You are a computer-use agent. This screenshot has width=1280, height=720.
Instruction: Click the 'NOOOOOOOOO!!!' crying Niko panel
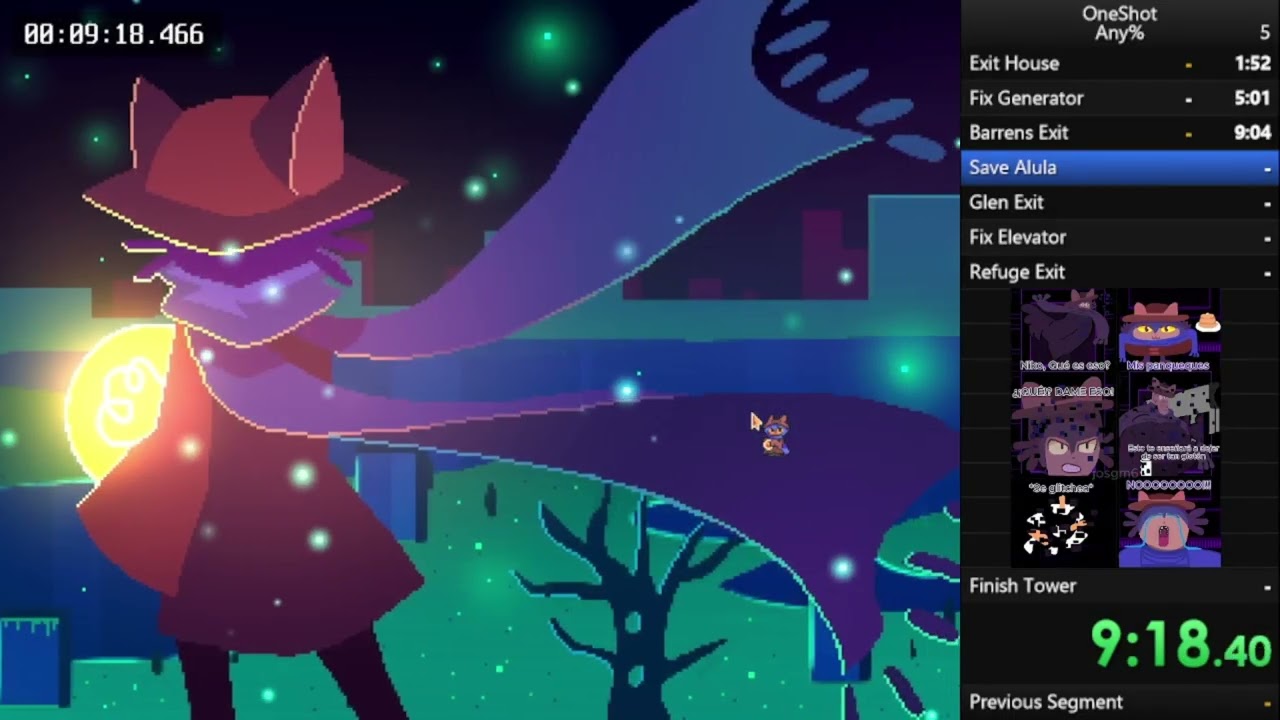(1168, 523)
